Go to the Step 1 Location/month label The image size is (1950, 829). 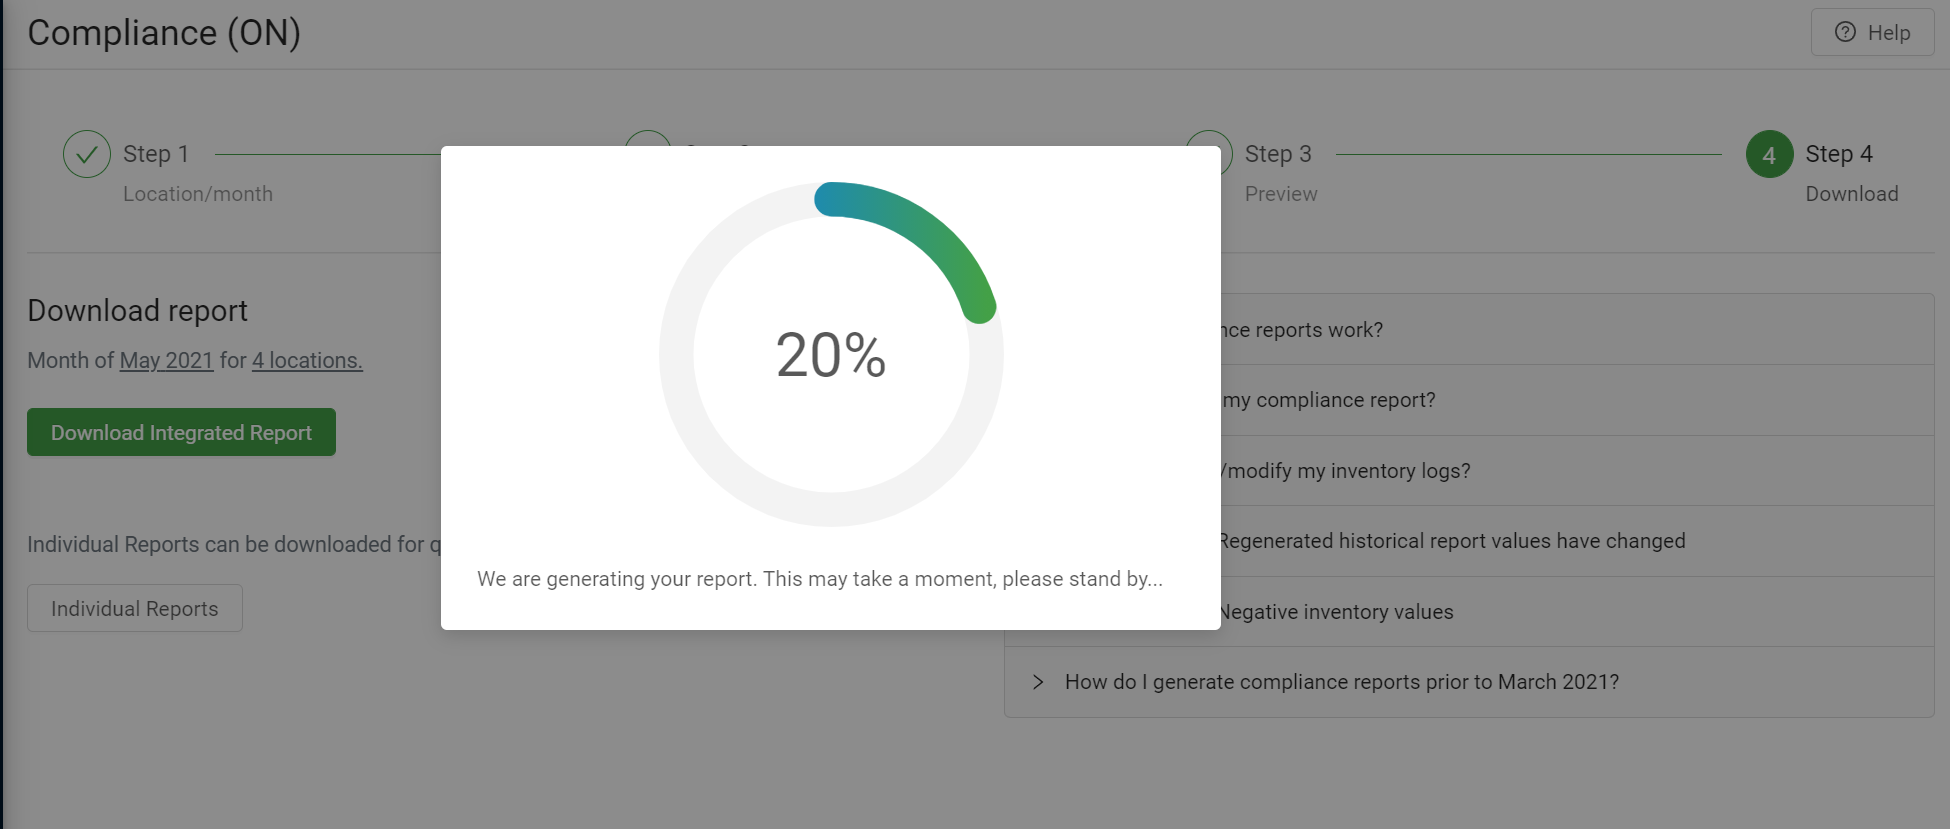pos(197,194)
